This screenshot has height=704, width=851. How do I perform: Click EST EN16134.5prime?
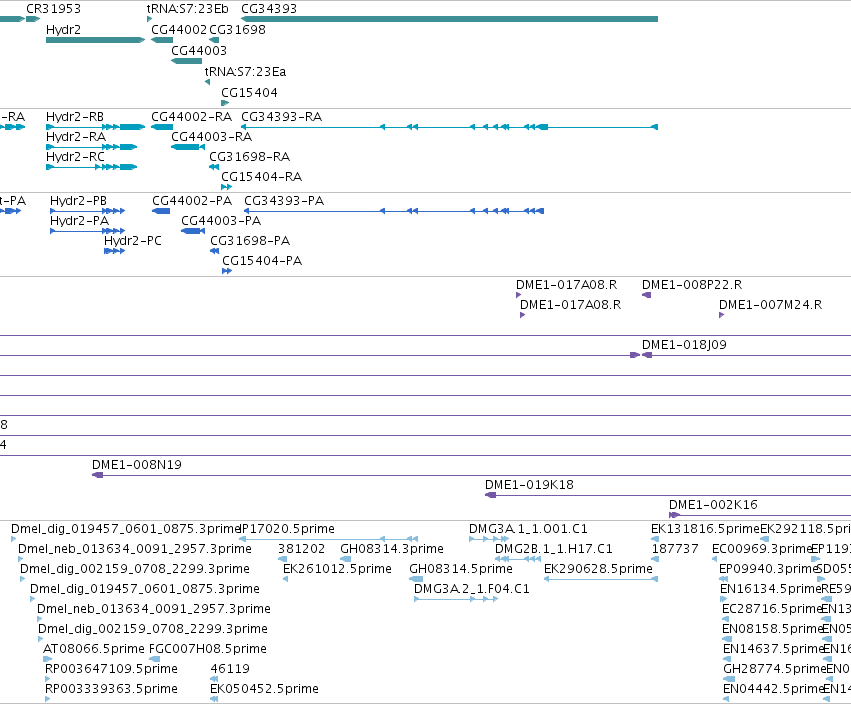724,599
